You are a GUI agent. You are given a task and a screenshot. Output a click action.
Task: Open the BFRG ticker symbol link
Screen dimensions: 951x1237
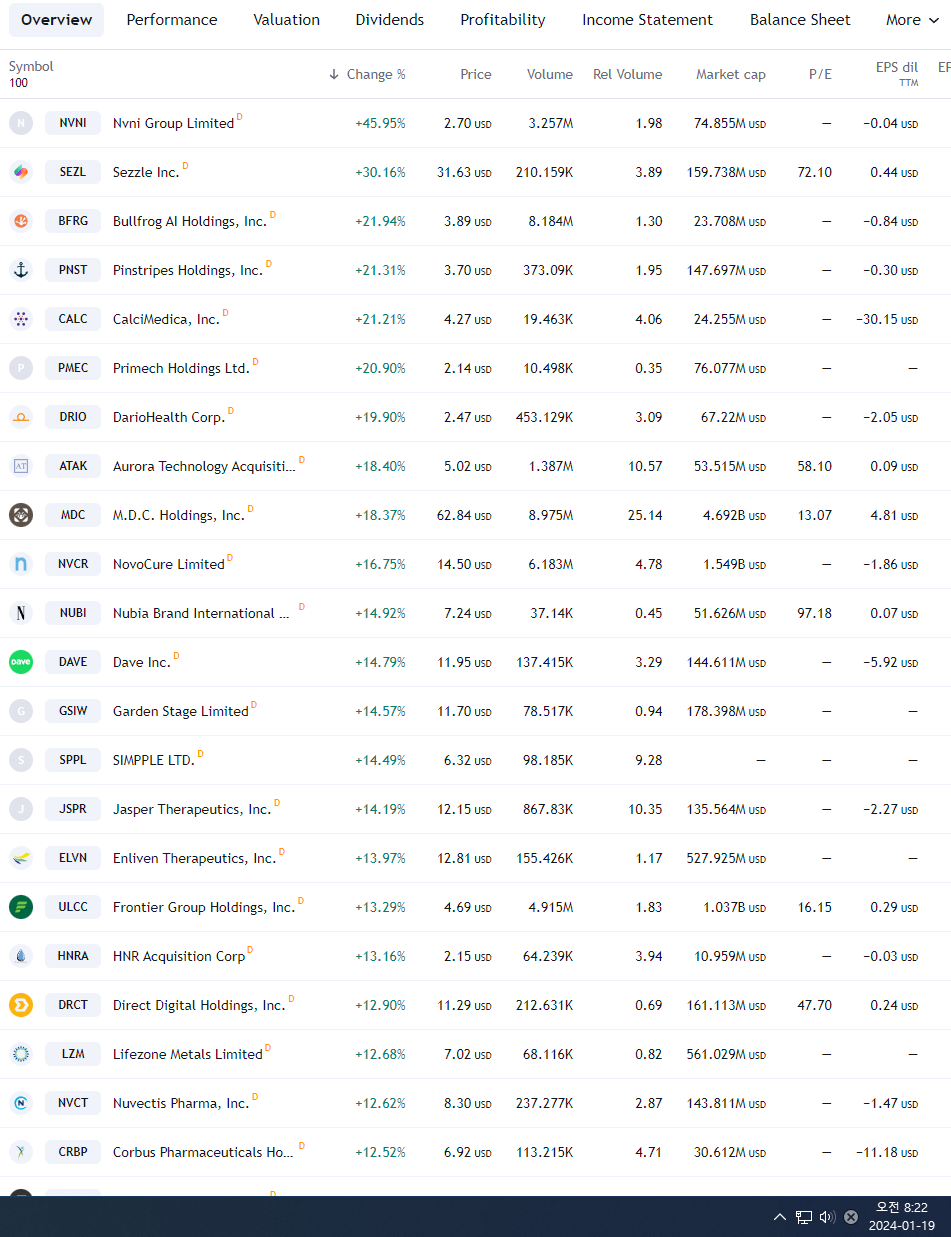pyautogui.click(x=73, y=221)
